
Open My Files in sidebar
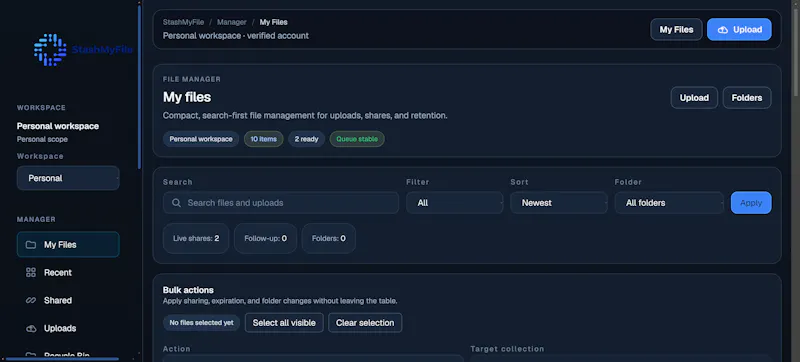tap(68, 245)
